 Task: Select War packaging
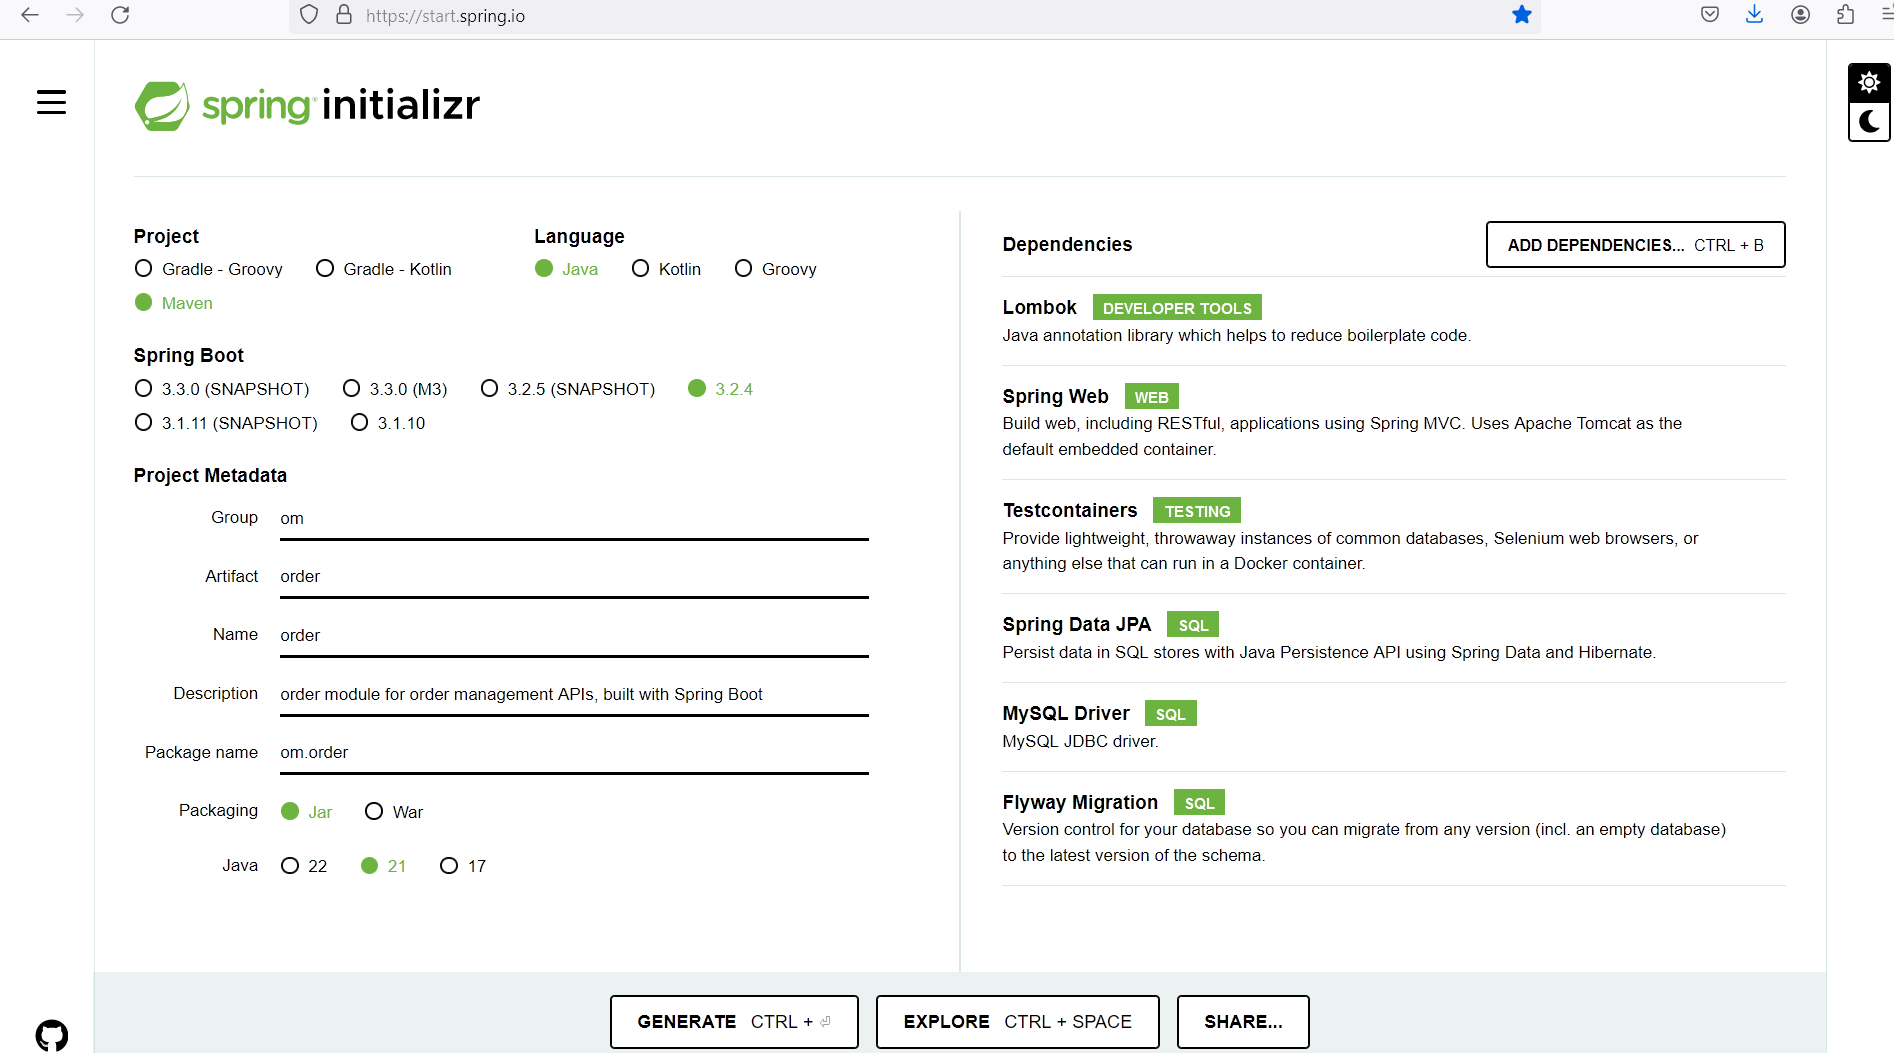(394, 812)
